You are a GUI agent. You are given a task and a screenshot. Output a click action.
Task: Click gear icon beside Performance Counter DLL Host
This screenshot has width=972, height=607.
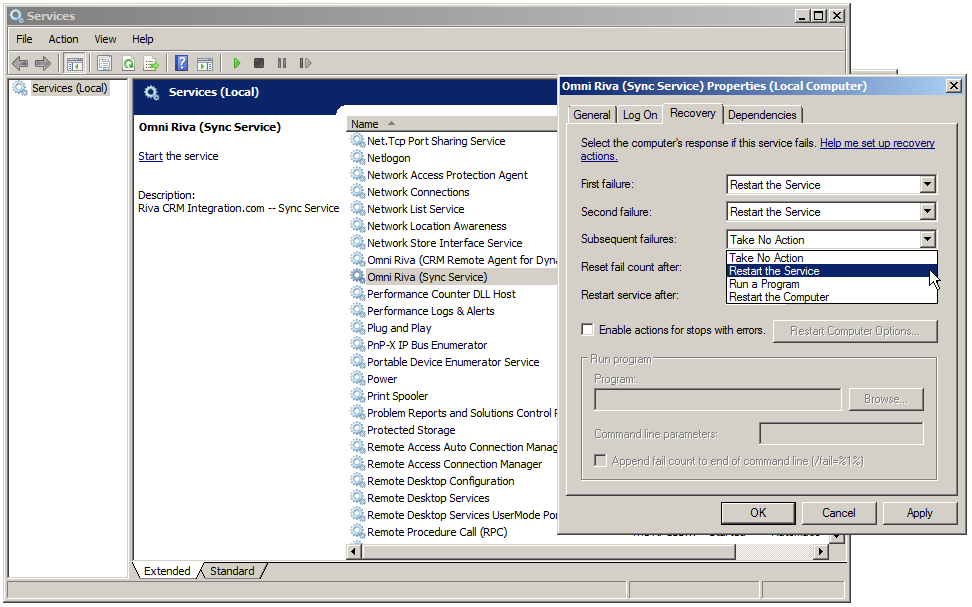(358, 293)
